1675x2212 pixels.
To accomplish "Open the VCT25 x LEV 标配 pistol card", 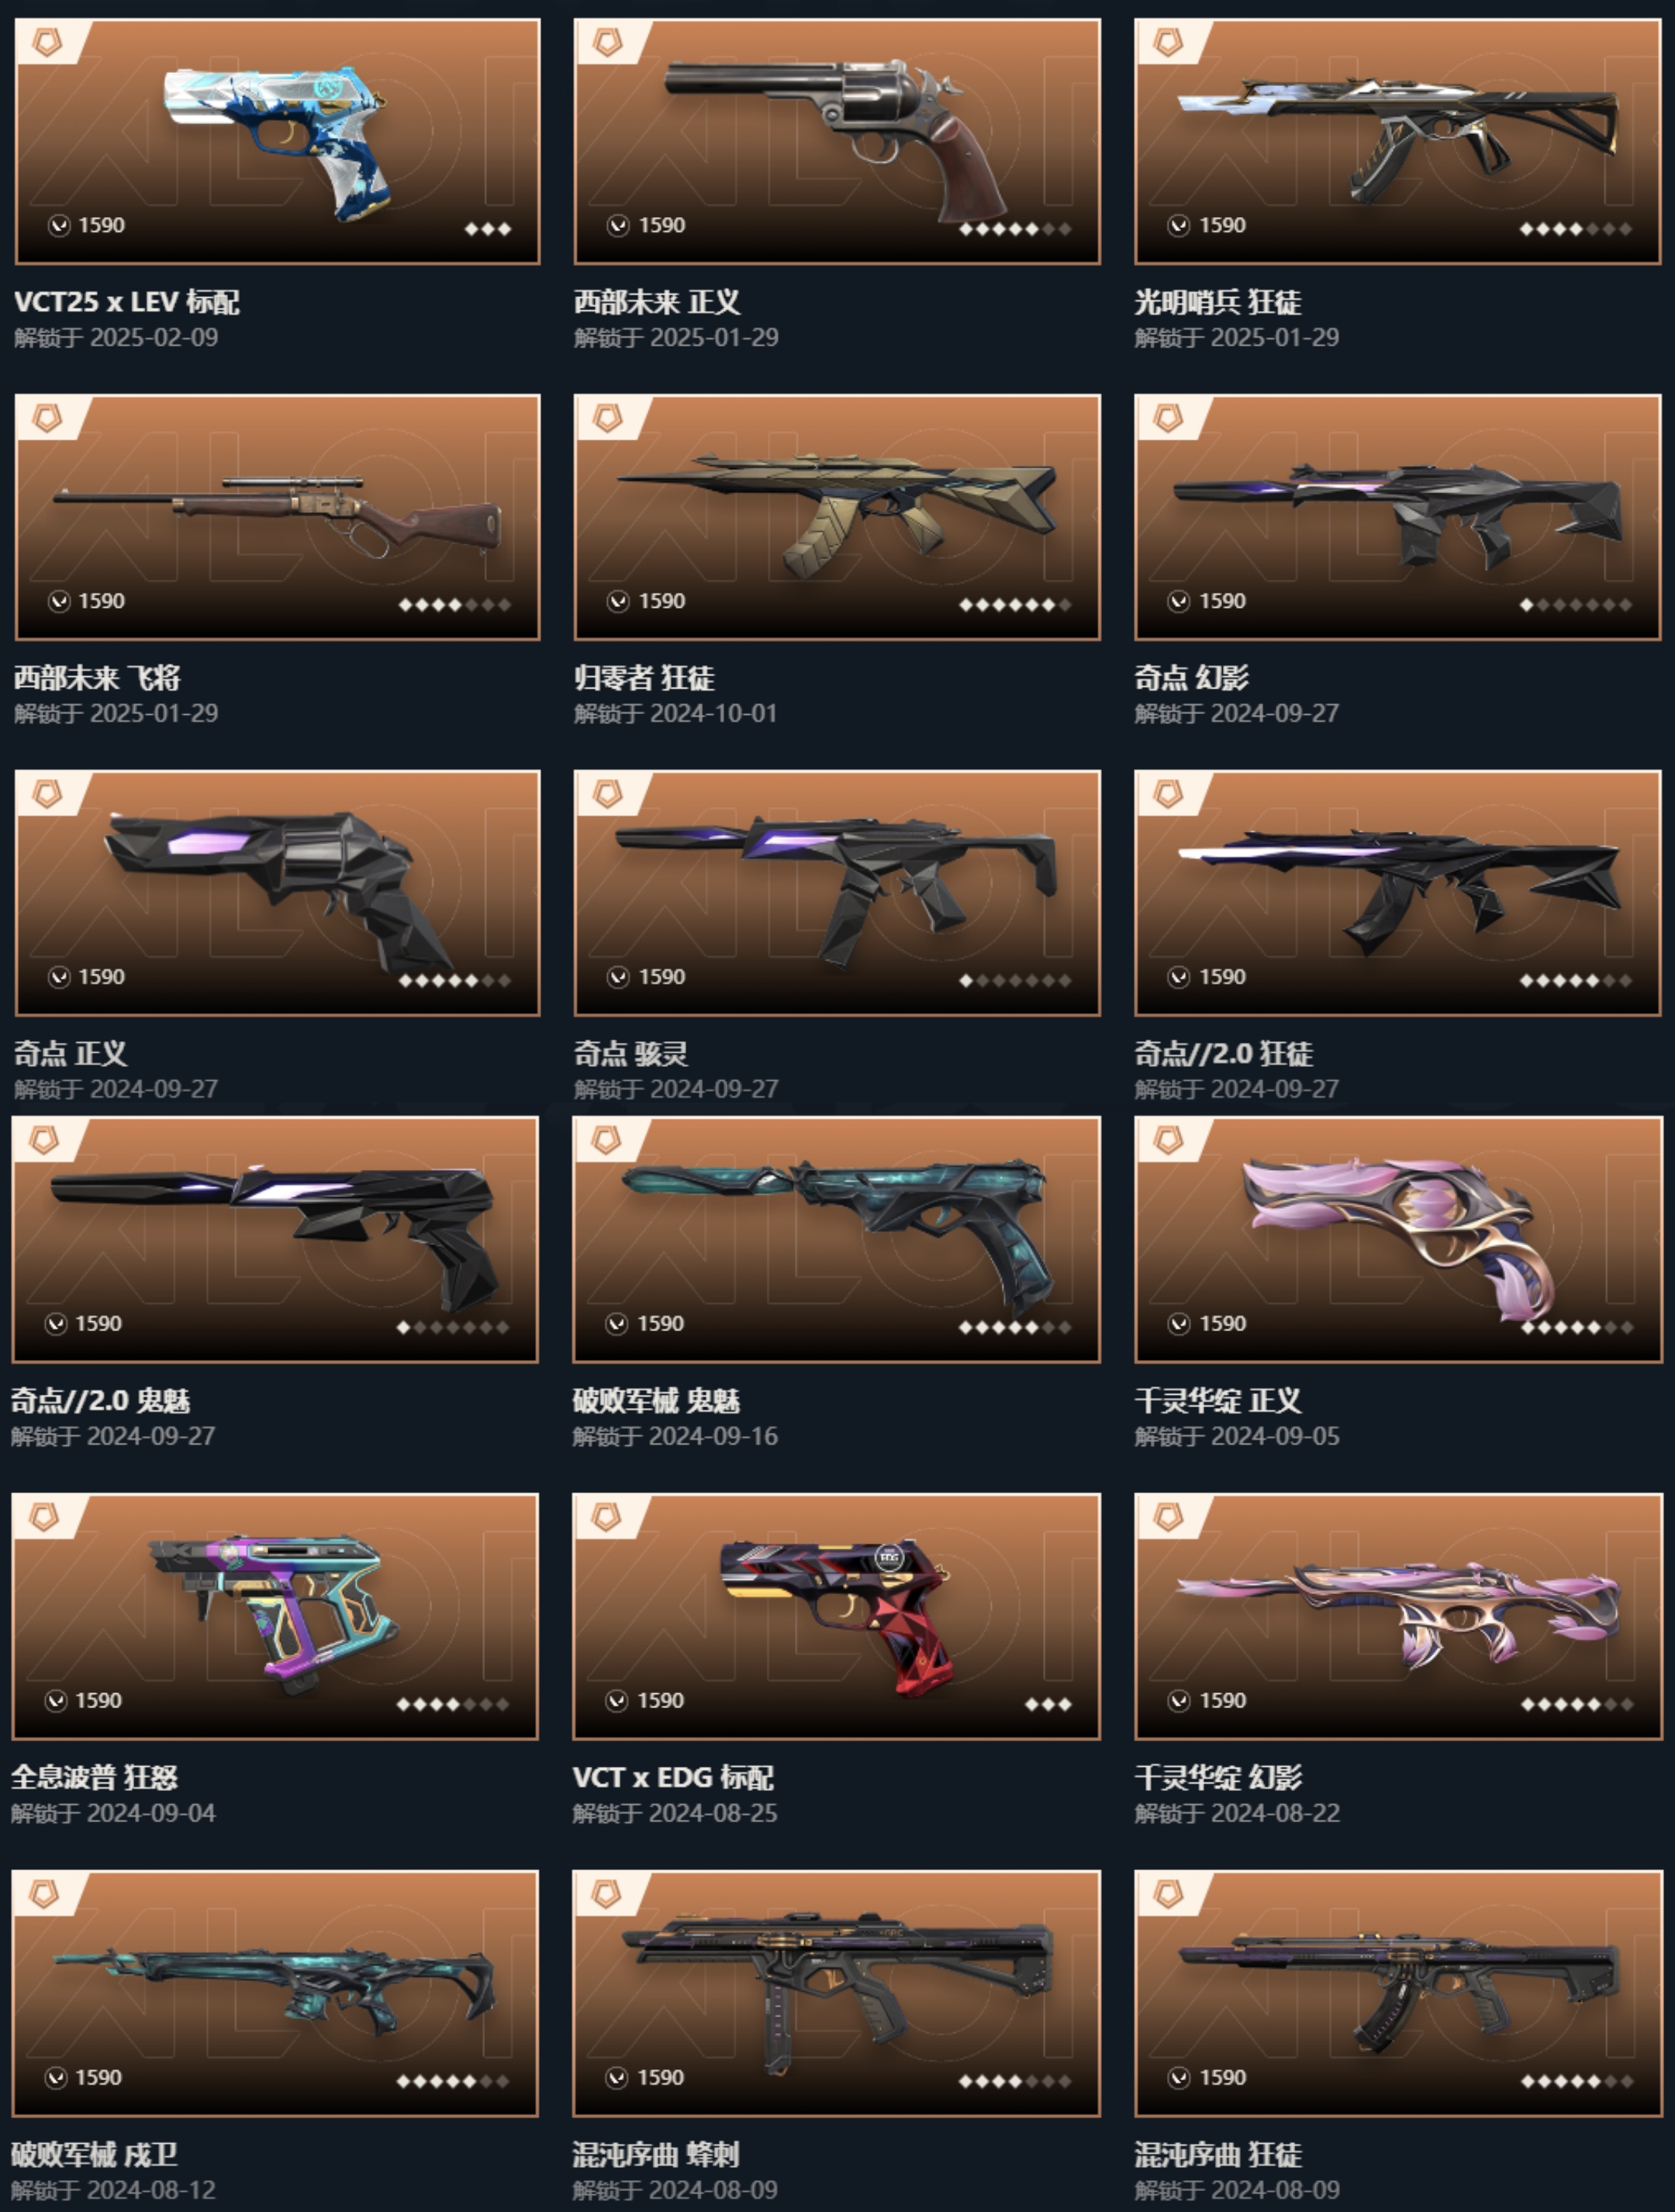I will [x=277, y=141].
